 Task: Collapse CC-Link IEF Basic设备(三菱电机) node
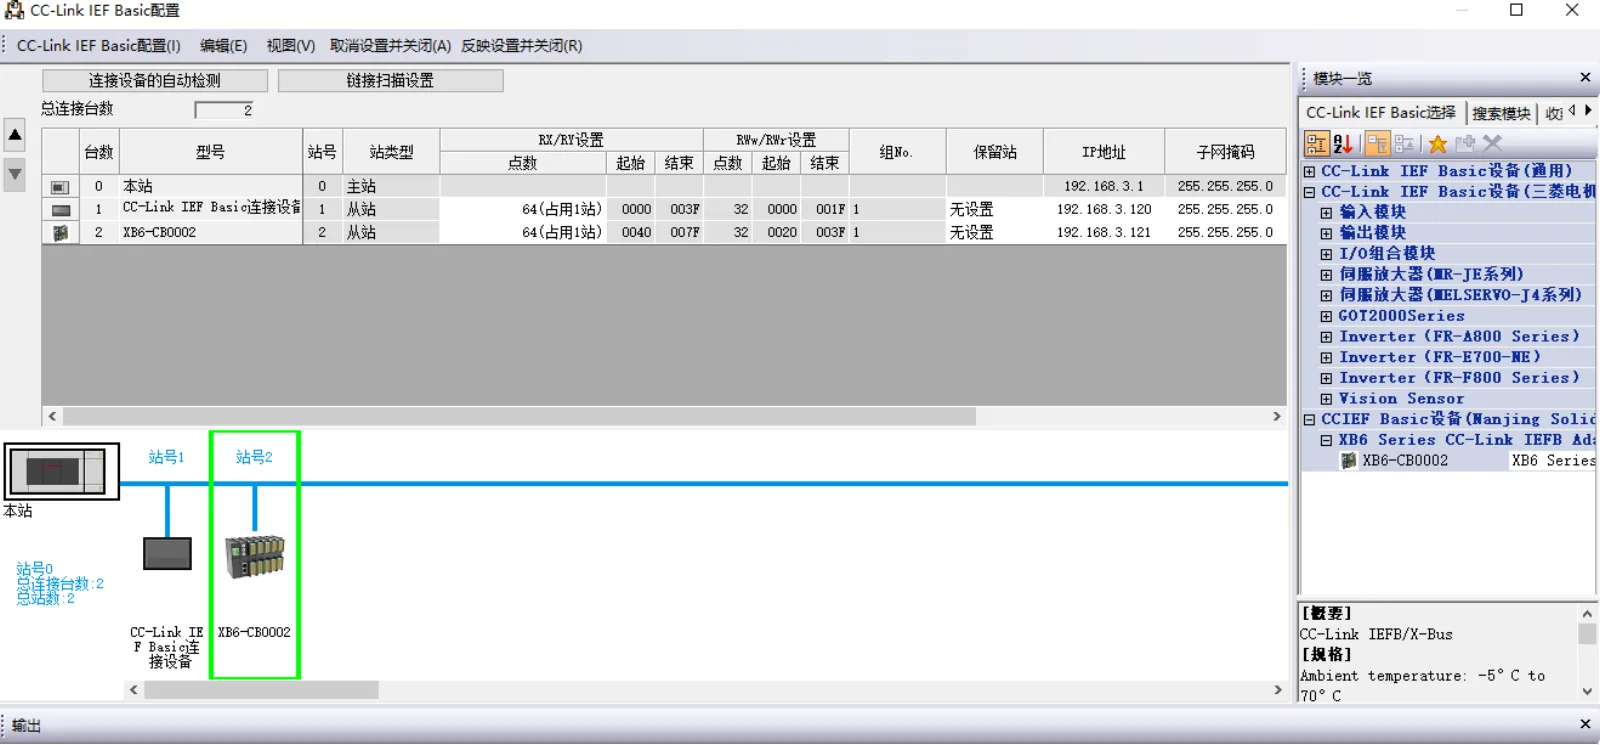(x=1309, y=192)
